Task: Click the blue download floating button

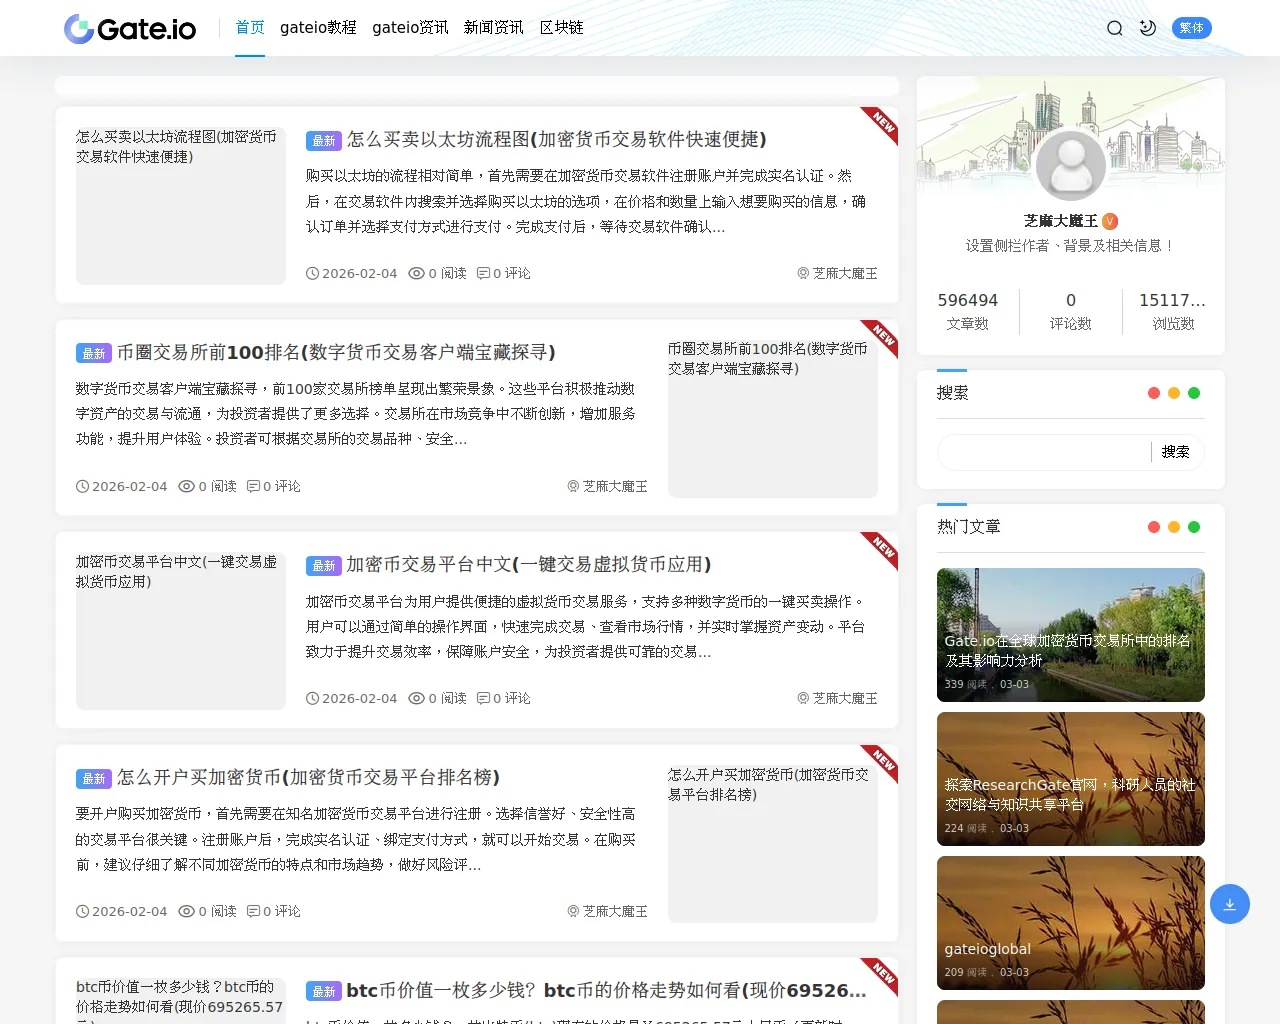Action: [1229, 904]
